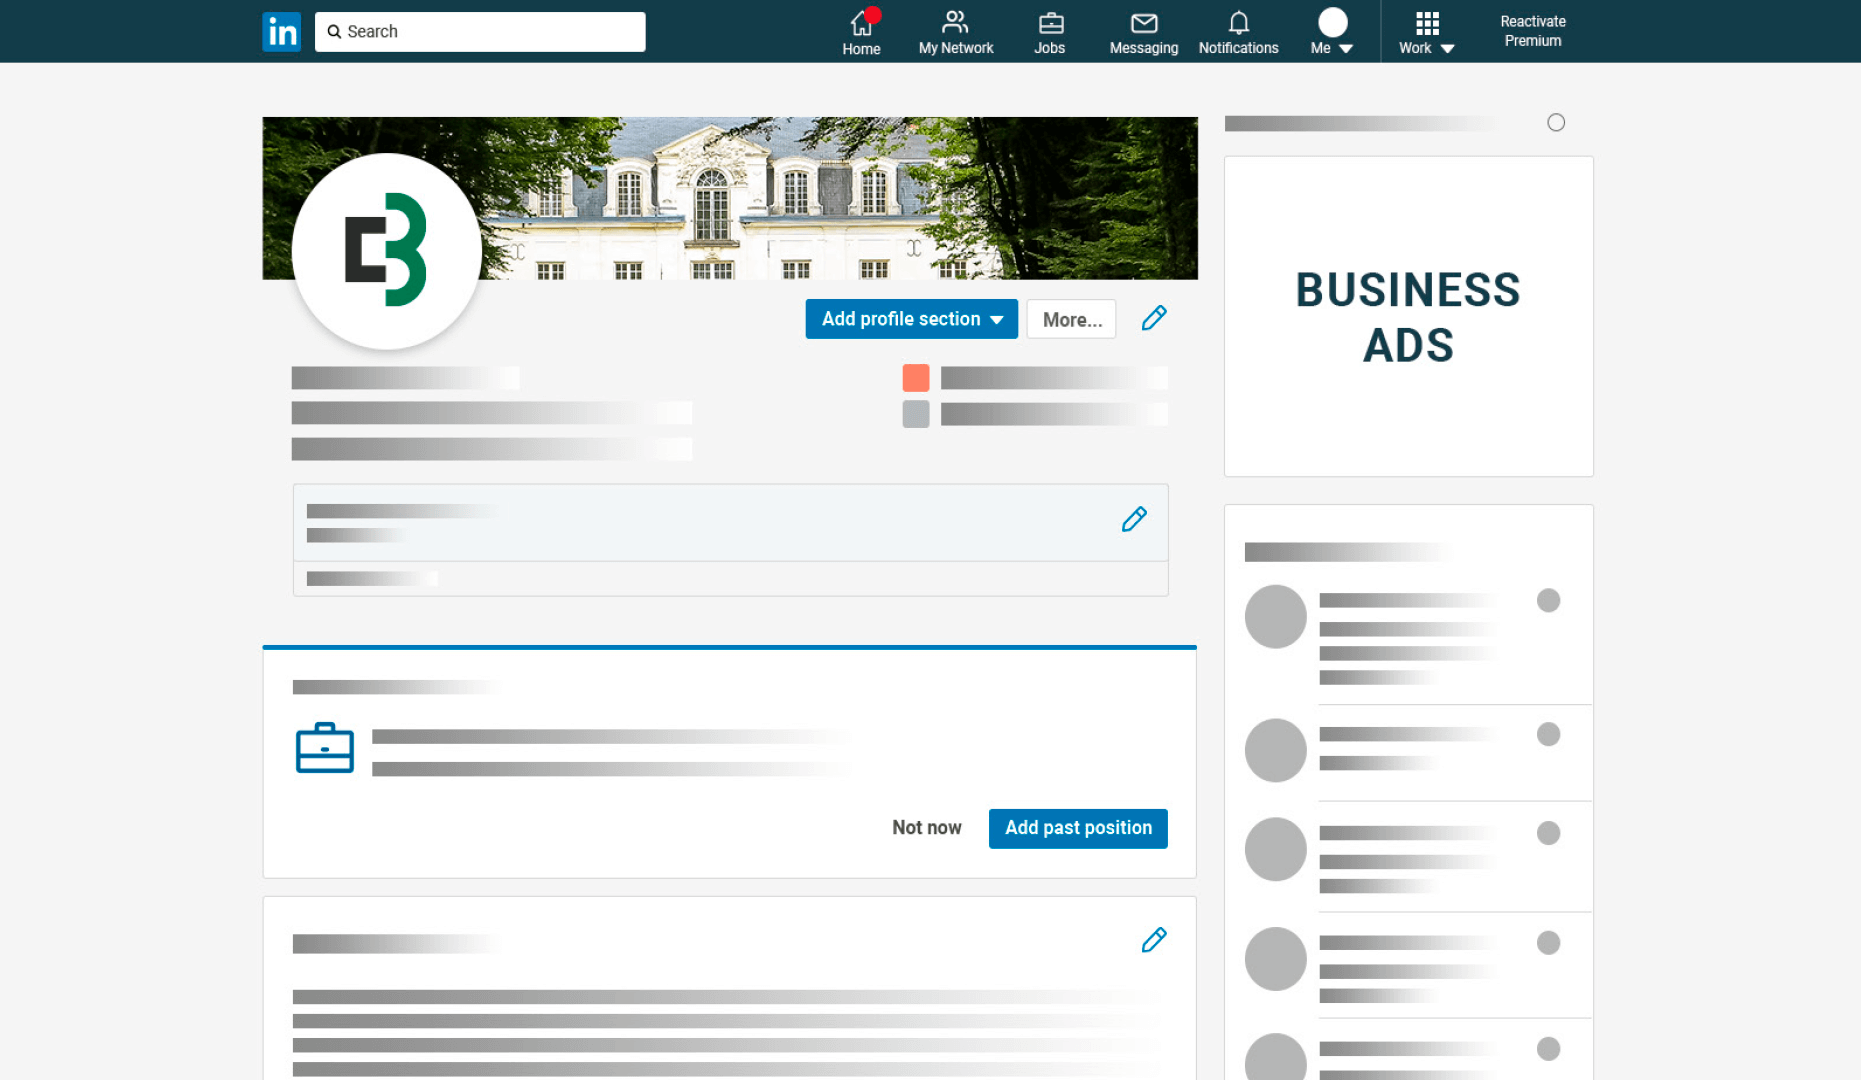Click pencil icon in the highlighted summary box
The height and width of the screenshot is (1080, 1861).
click(1134, 519)
